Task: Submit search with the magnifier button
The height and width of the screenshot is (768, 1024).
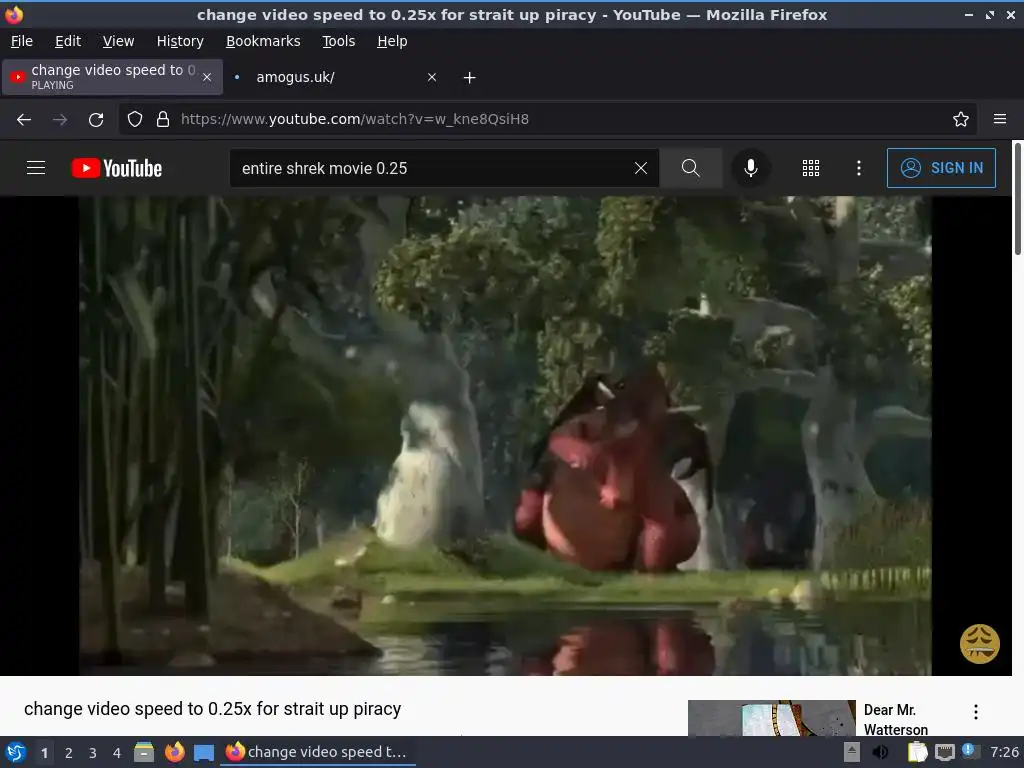Action: 690,168
